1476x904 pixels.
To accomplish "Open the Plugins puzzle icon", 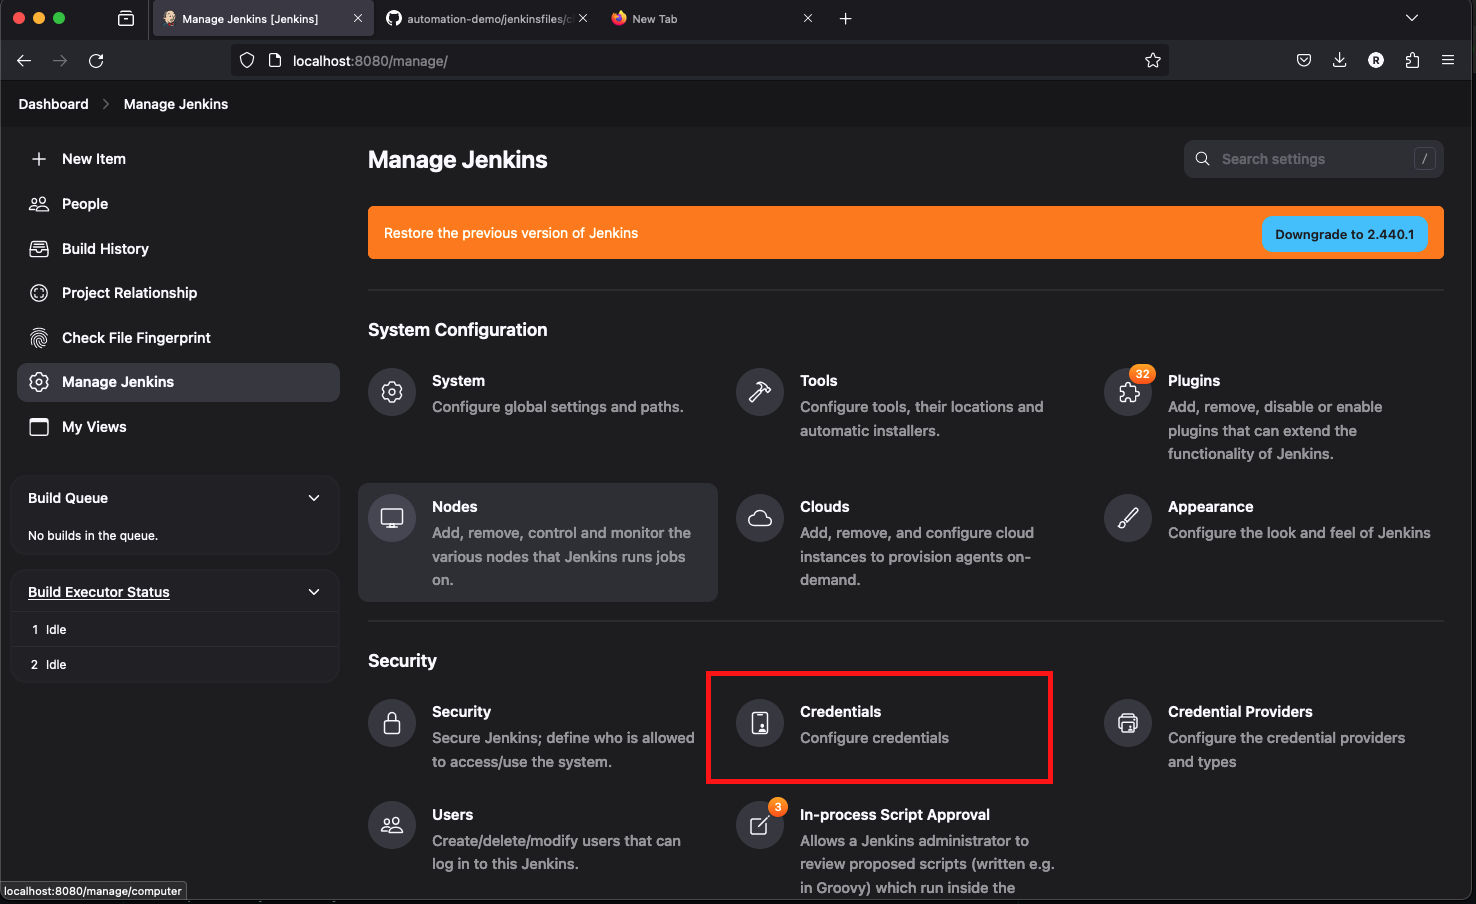I will pyautogui.click(x=1128, y=392).
